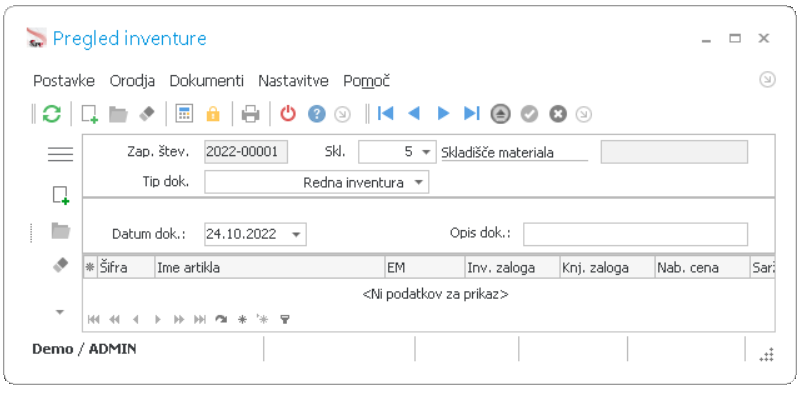
Task: Click the Skladišče materiala text
Action: click(x=497, y=153)
